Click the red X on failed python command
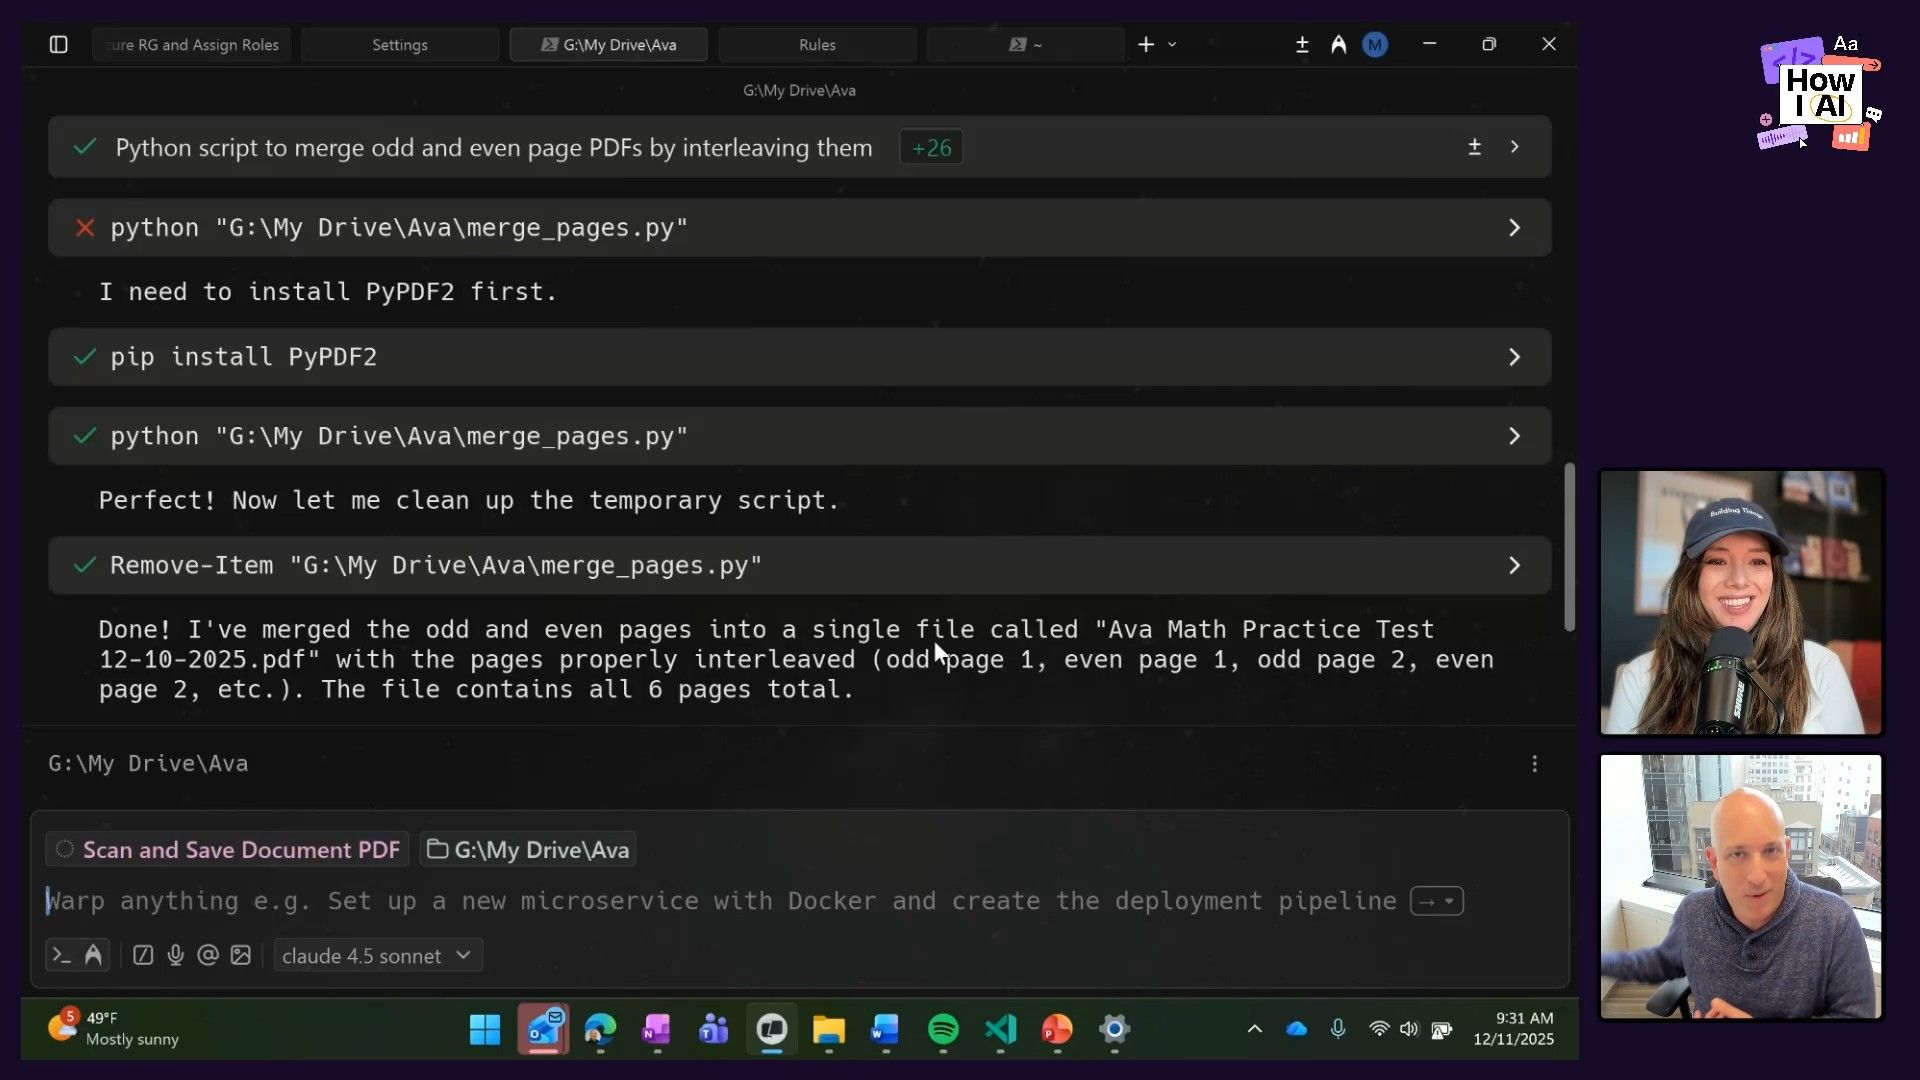Screen dimensions: 1920x1080 click(85, 228)
